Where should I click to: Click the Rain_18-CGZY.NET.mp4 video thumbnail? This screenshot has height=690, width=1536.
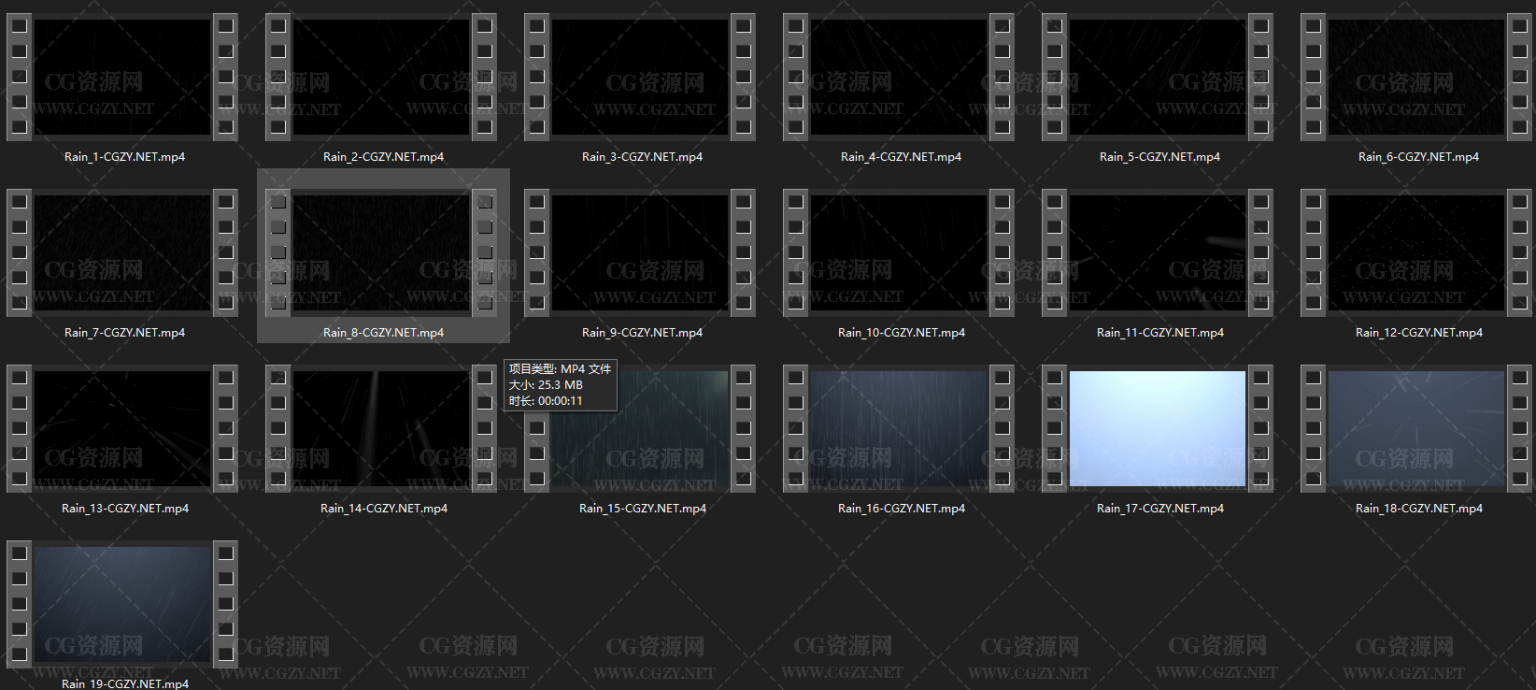coord(1416,429)
